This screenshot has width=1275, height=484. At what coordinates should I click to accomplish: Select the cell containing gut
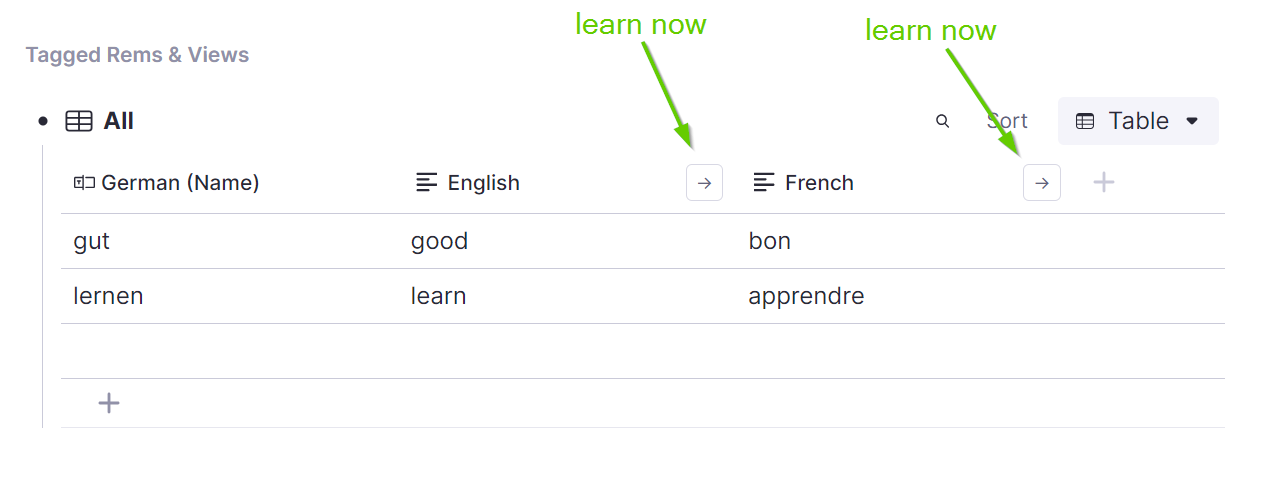(230, 241)
